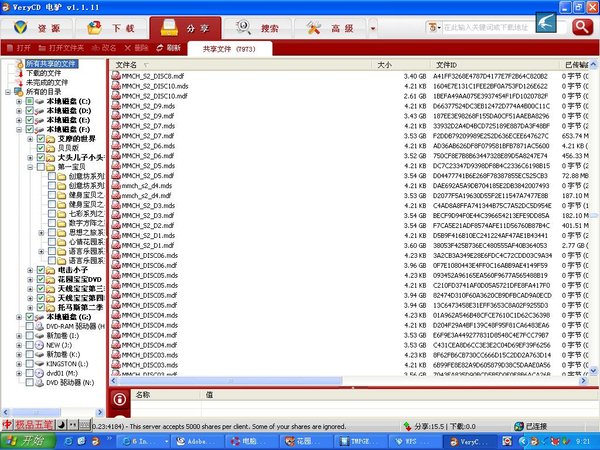Expand the 本地磁盘 (C:) tree node

19,101
